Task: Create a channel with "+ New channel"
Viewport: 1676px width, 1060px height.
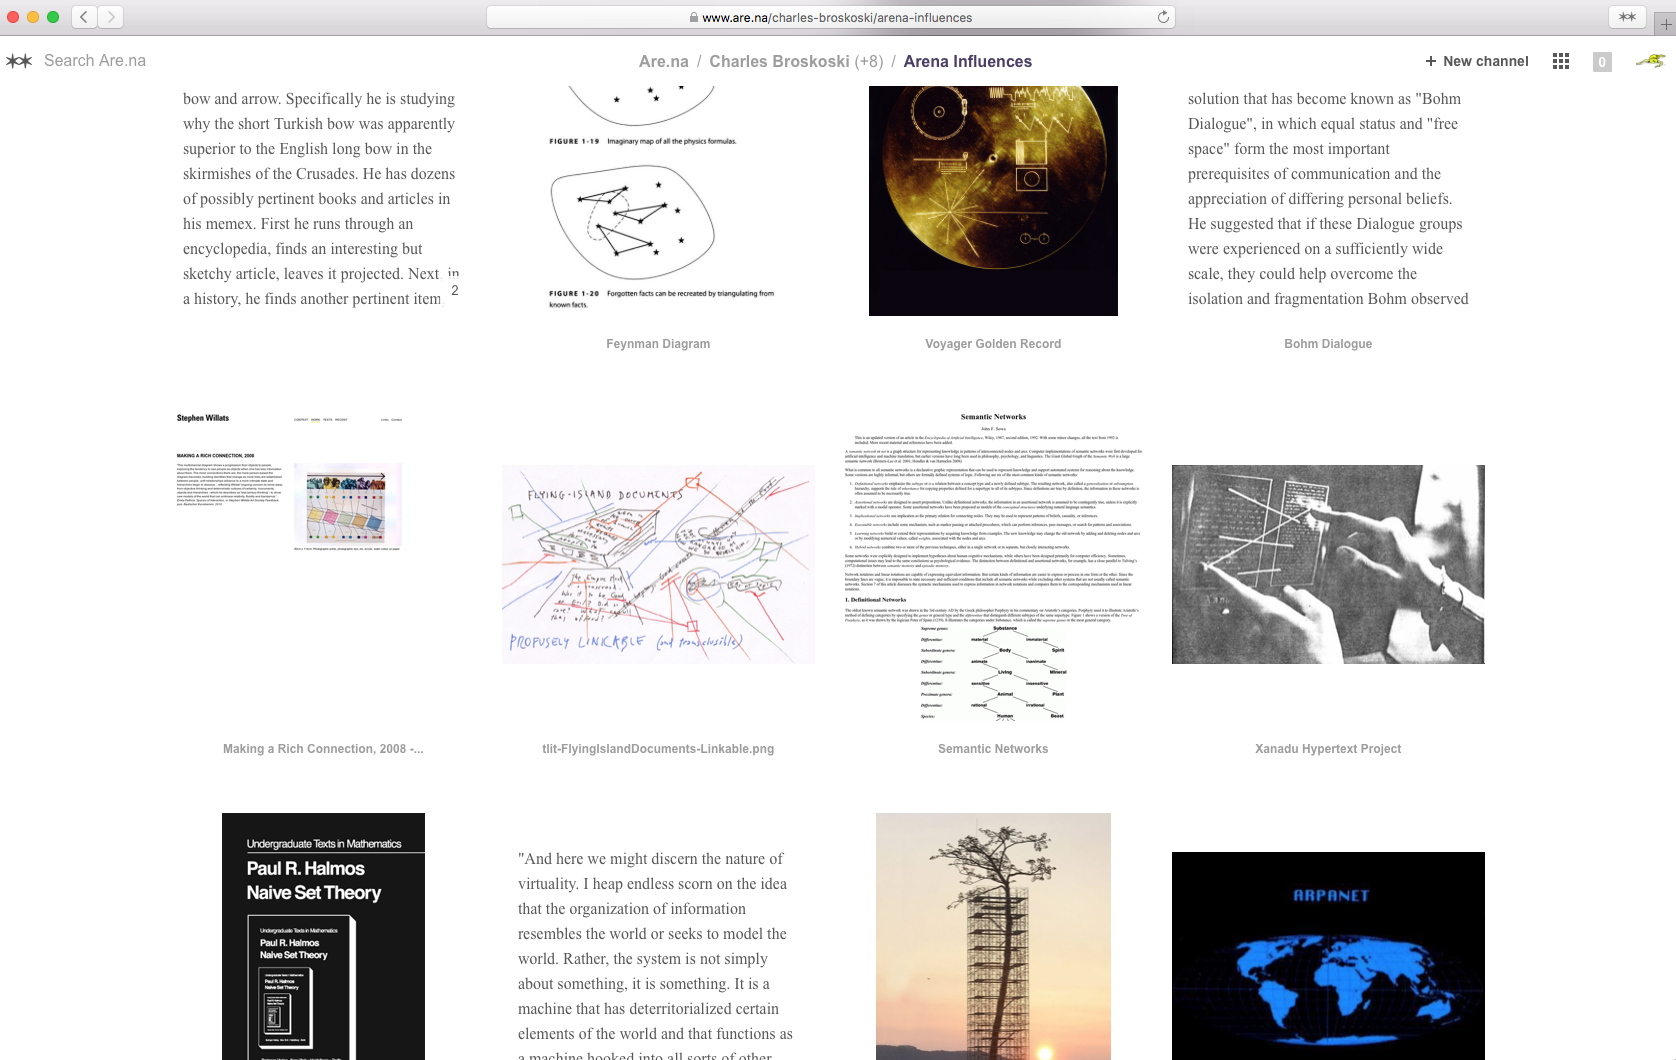Action: click(1476, 61)
